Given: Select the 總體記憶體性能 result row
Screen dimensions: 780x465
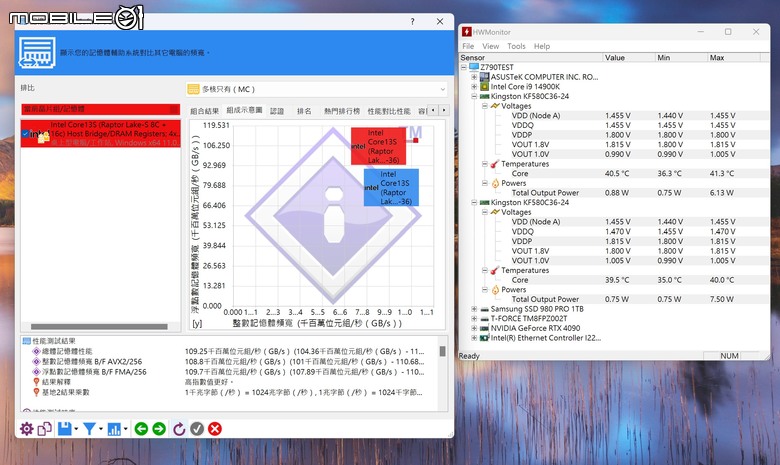Looking at the screenshot, I should point(229,352).
